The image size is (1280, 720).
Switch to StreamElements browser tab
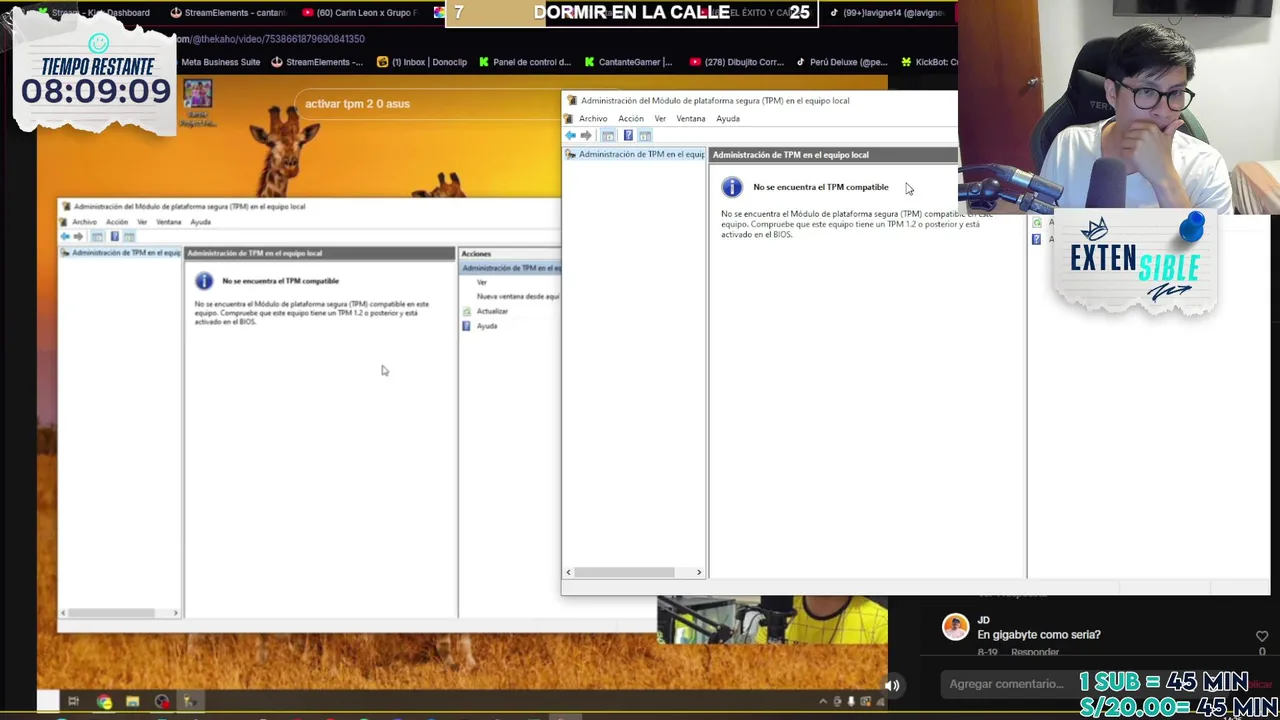pyautogui.click(x=229, y=13)
